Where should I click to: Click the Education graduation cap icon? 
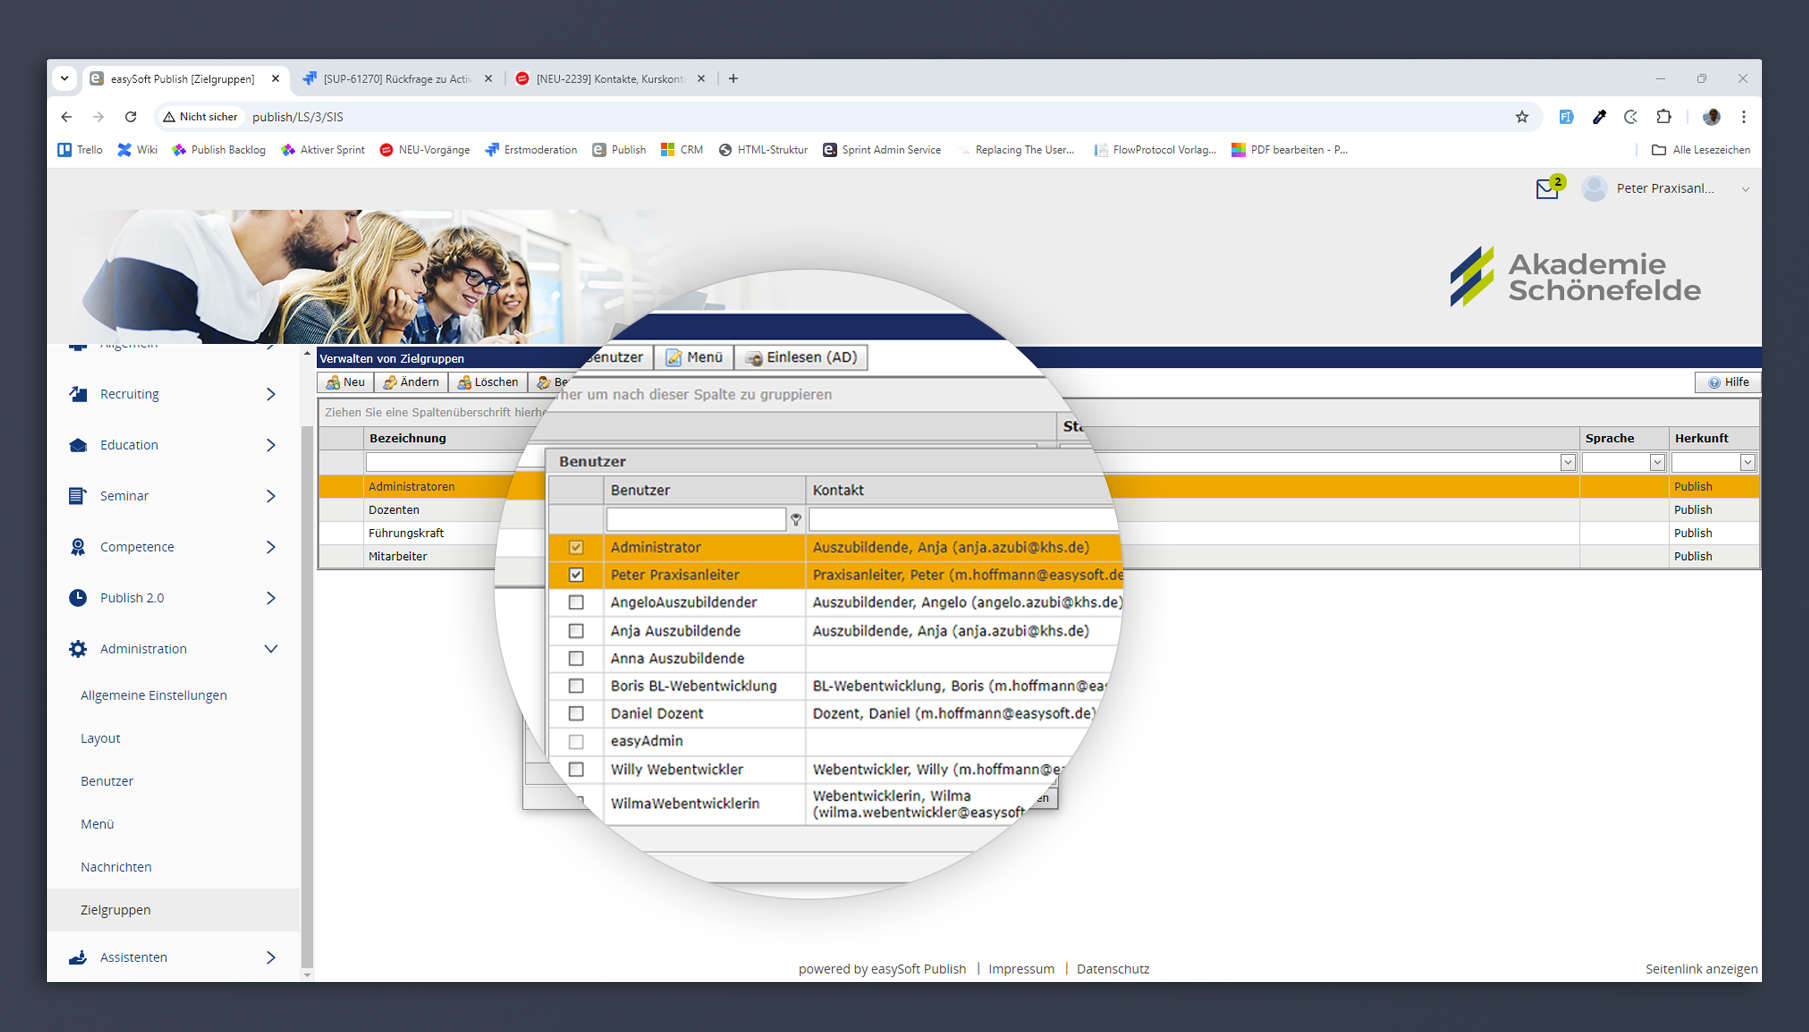tap(78, 445)
